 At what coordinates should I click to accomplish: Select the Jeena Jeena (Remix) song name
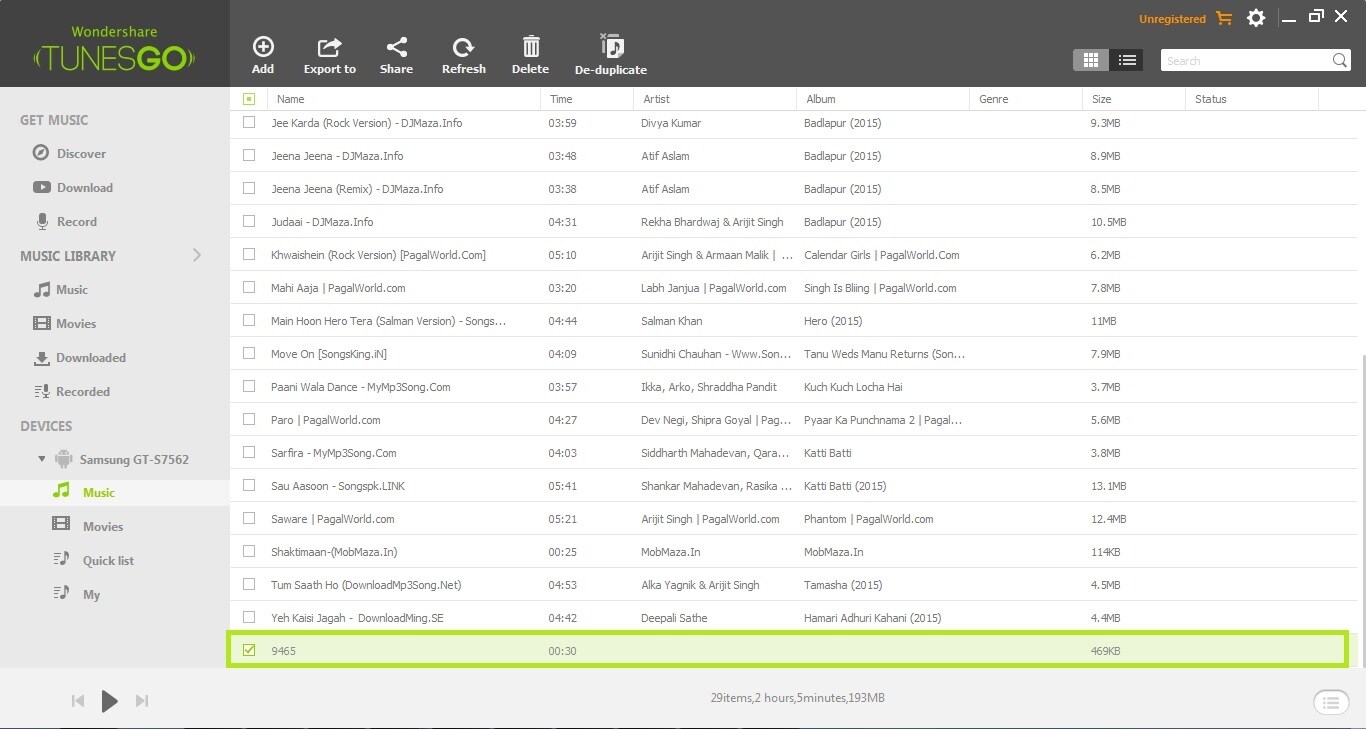pos(357,189)
